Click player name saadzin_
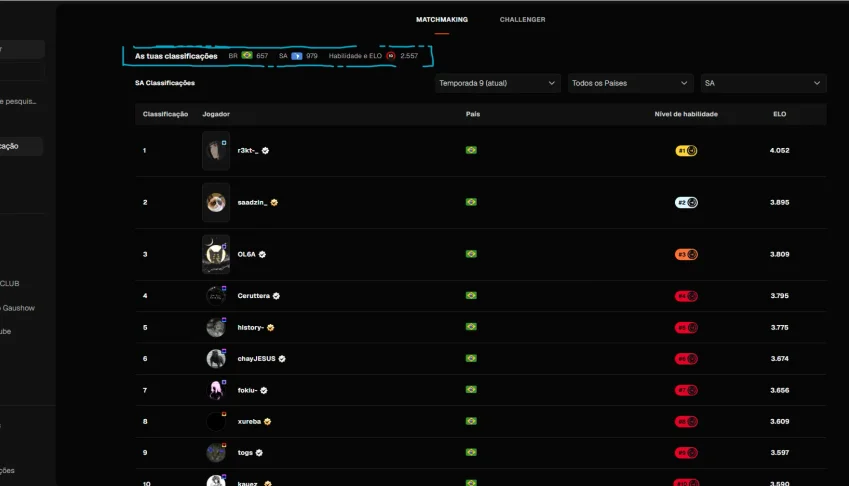The height and width of the screenshot is (486, 849). 252,202
